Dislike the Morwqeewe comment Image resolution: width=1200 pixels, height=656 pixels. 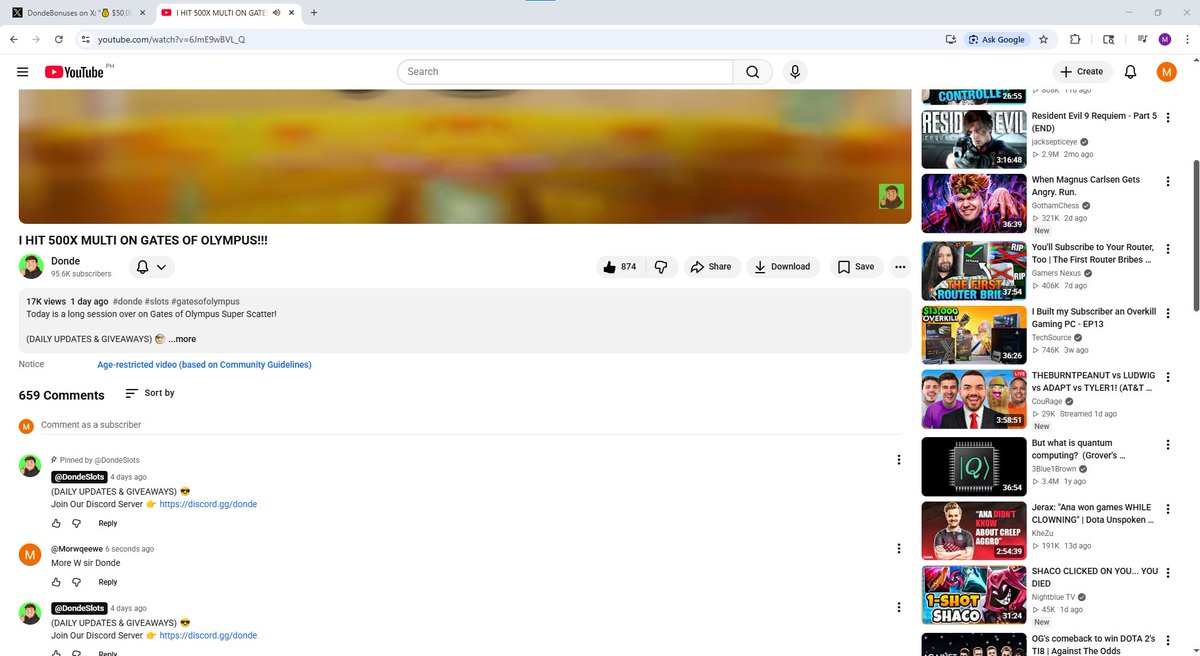[77, 581]
